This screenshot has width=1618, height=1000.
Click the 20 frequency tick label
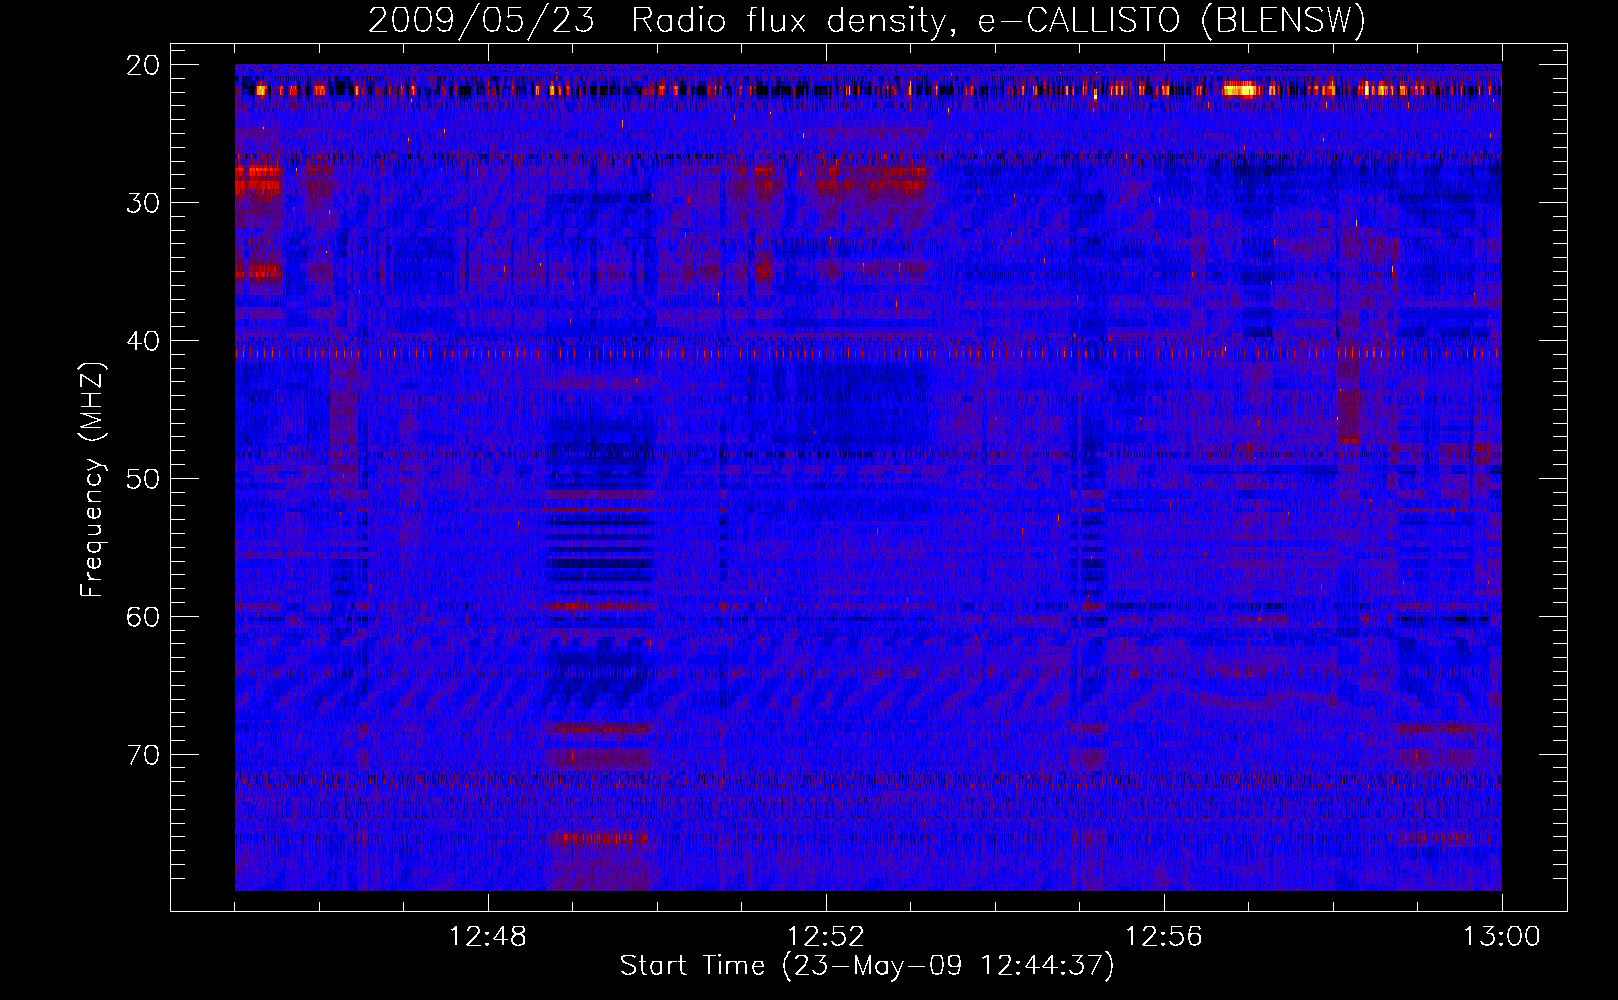pos(143,65)
